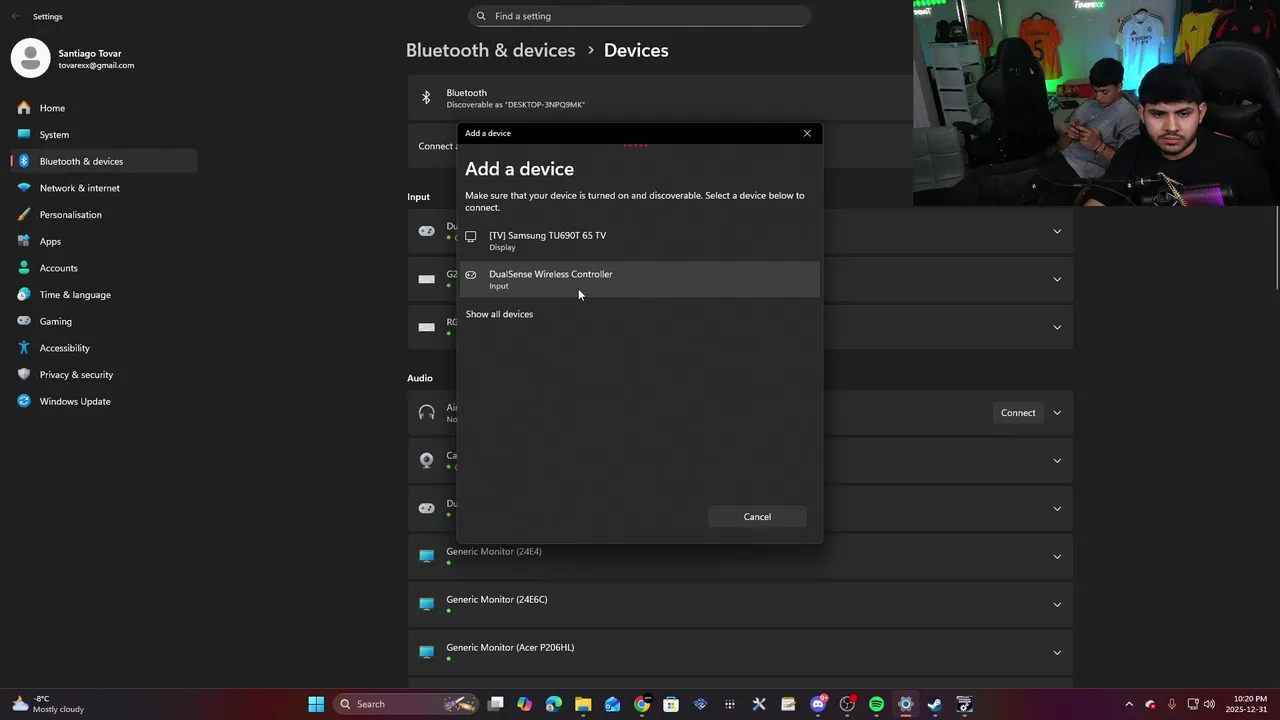Open Task View from taskbar
The height and width of the screenshot is (720, 1280).
point(496,704)
